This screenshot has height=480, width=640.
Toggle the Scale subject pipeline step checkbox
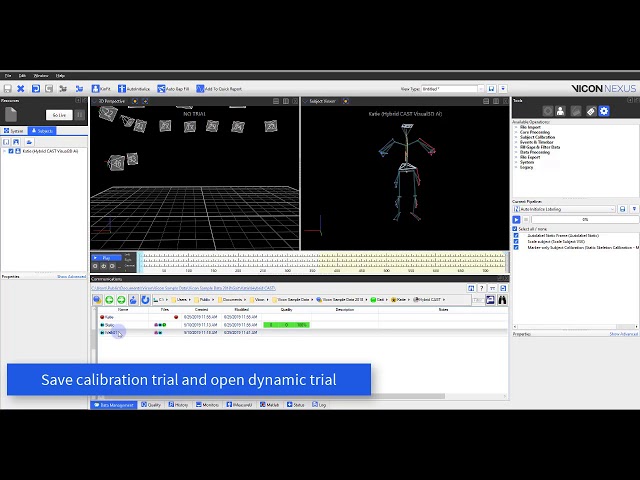tap(516, 242)
